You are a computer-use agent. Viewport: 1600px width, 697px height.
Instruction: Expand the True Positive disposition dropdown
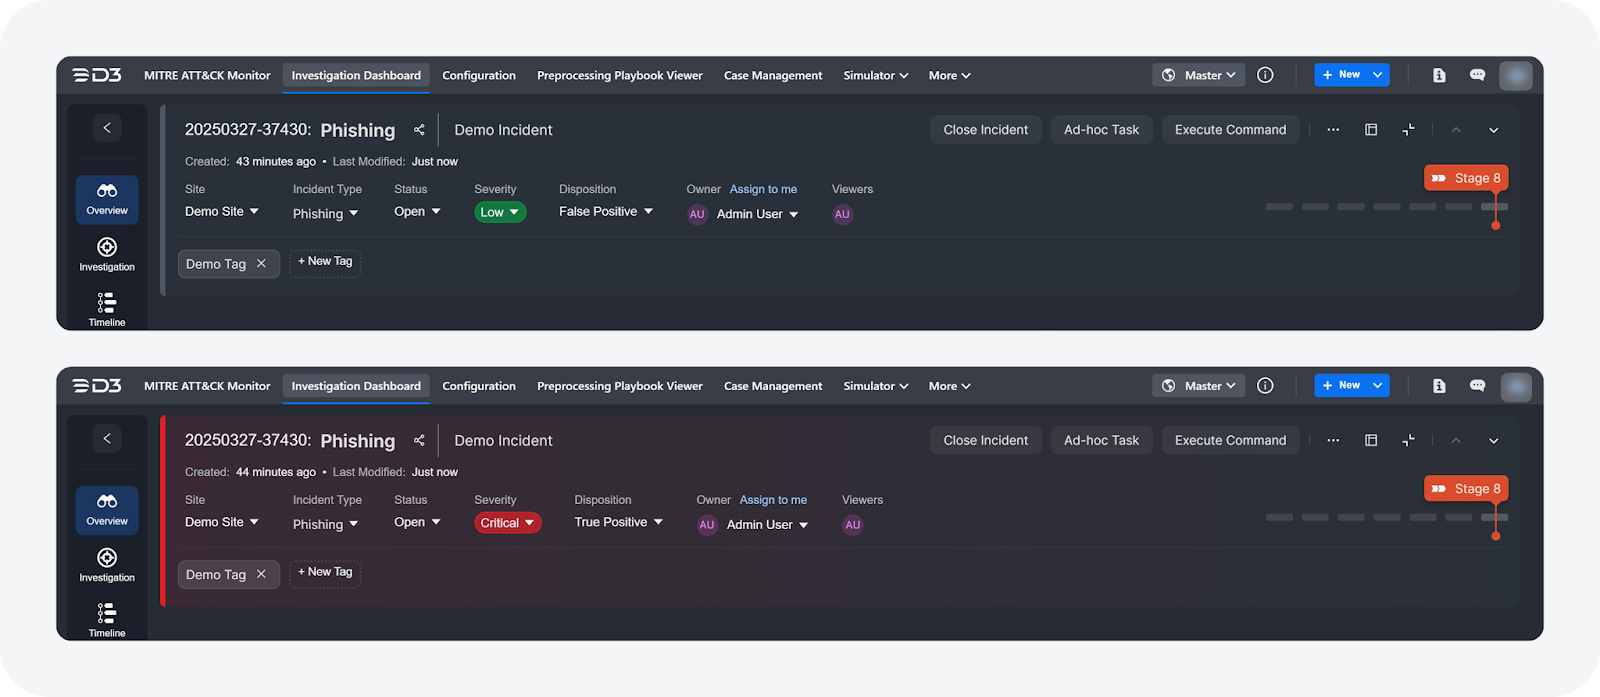(618, 522)
